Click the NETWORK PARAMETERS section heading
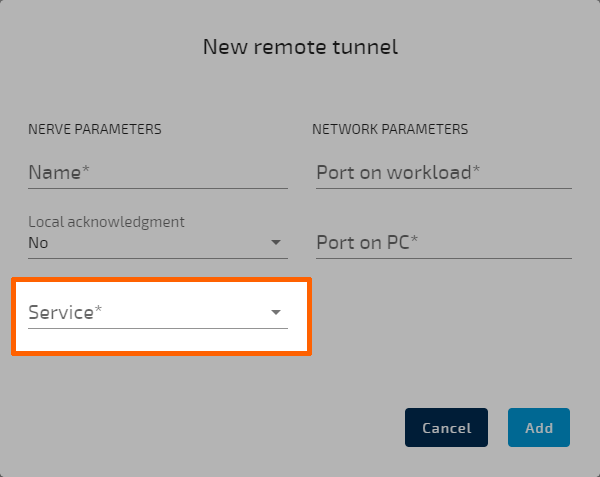This screenshot has width=600, height=477. 390,129
